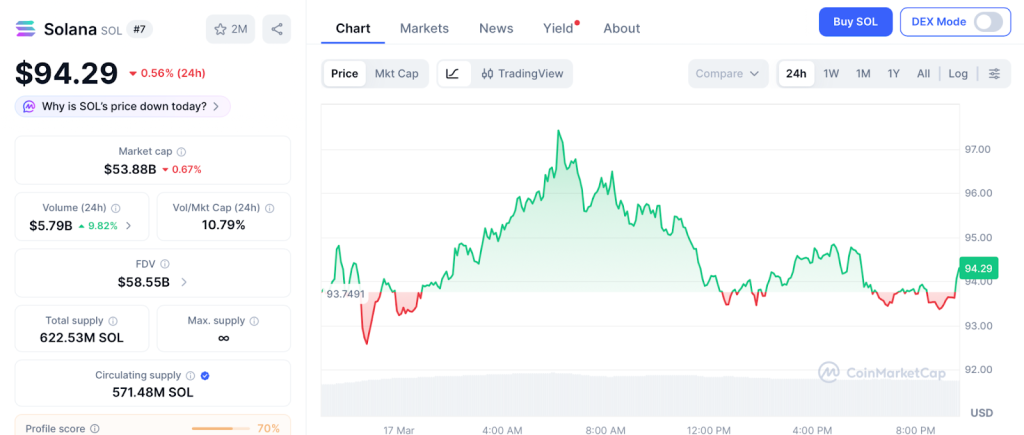Select the 1W time range

831,73
